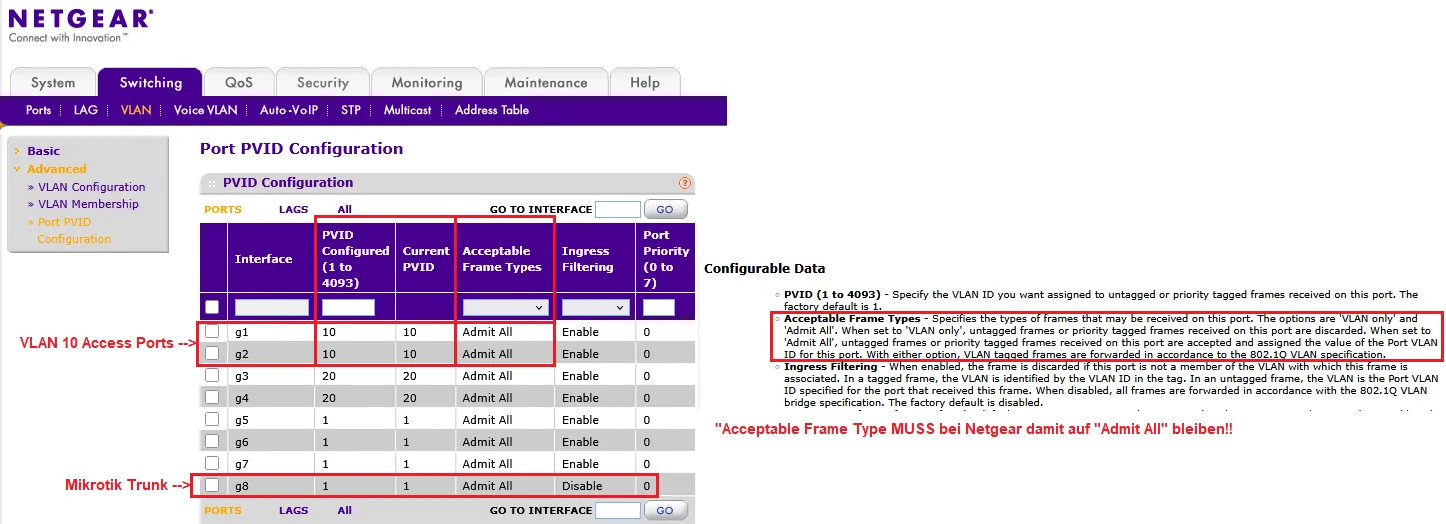Focus the bottom GO TO INTERFACE field
Image resolution: width=1446 pixels, height=524 pixels.
(x=618, y=510)
